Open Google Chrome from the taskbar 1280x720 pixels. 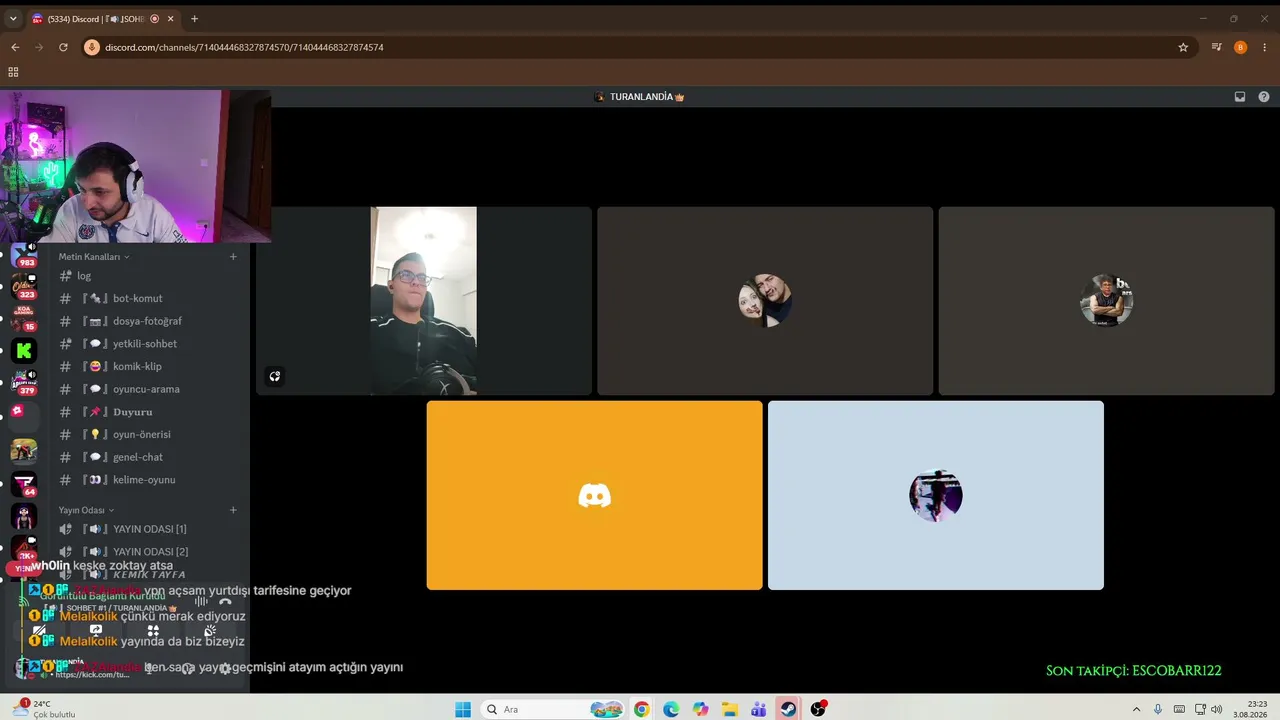[641, 709]
